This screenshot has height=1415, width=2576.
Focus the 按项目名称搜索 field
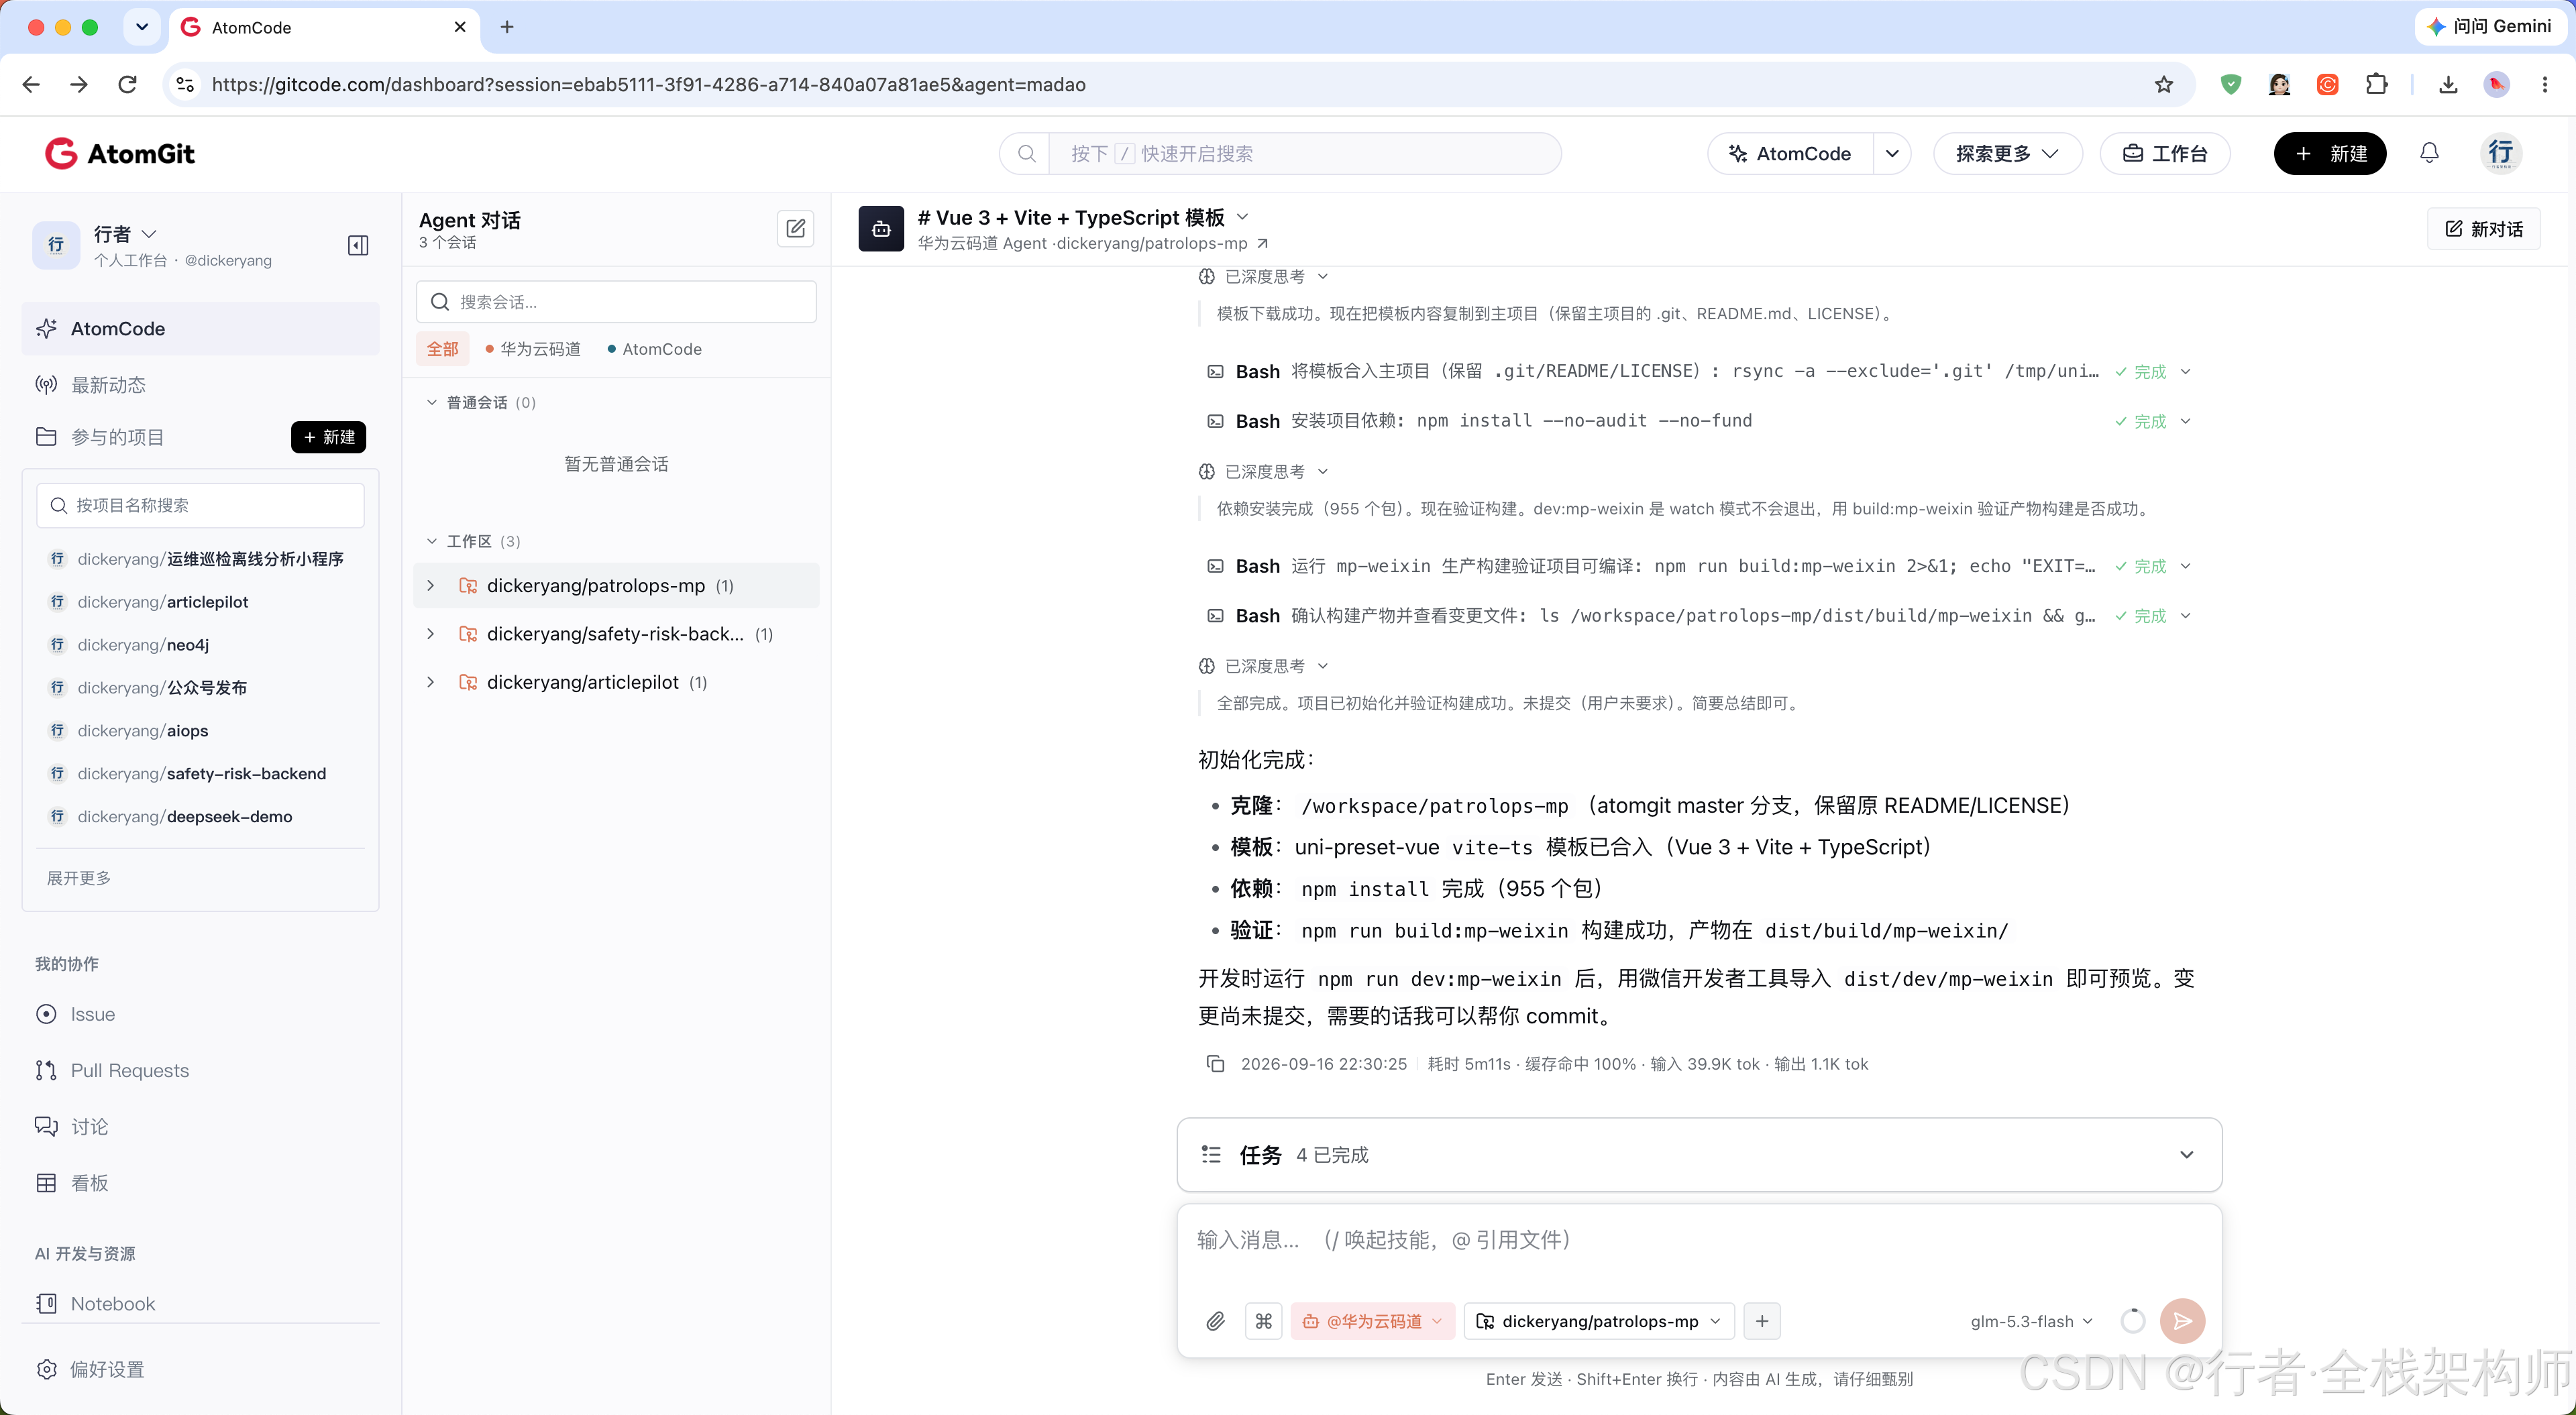point(200,505)
